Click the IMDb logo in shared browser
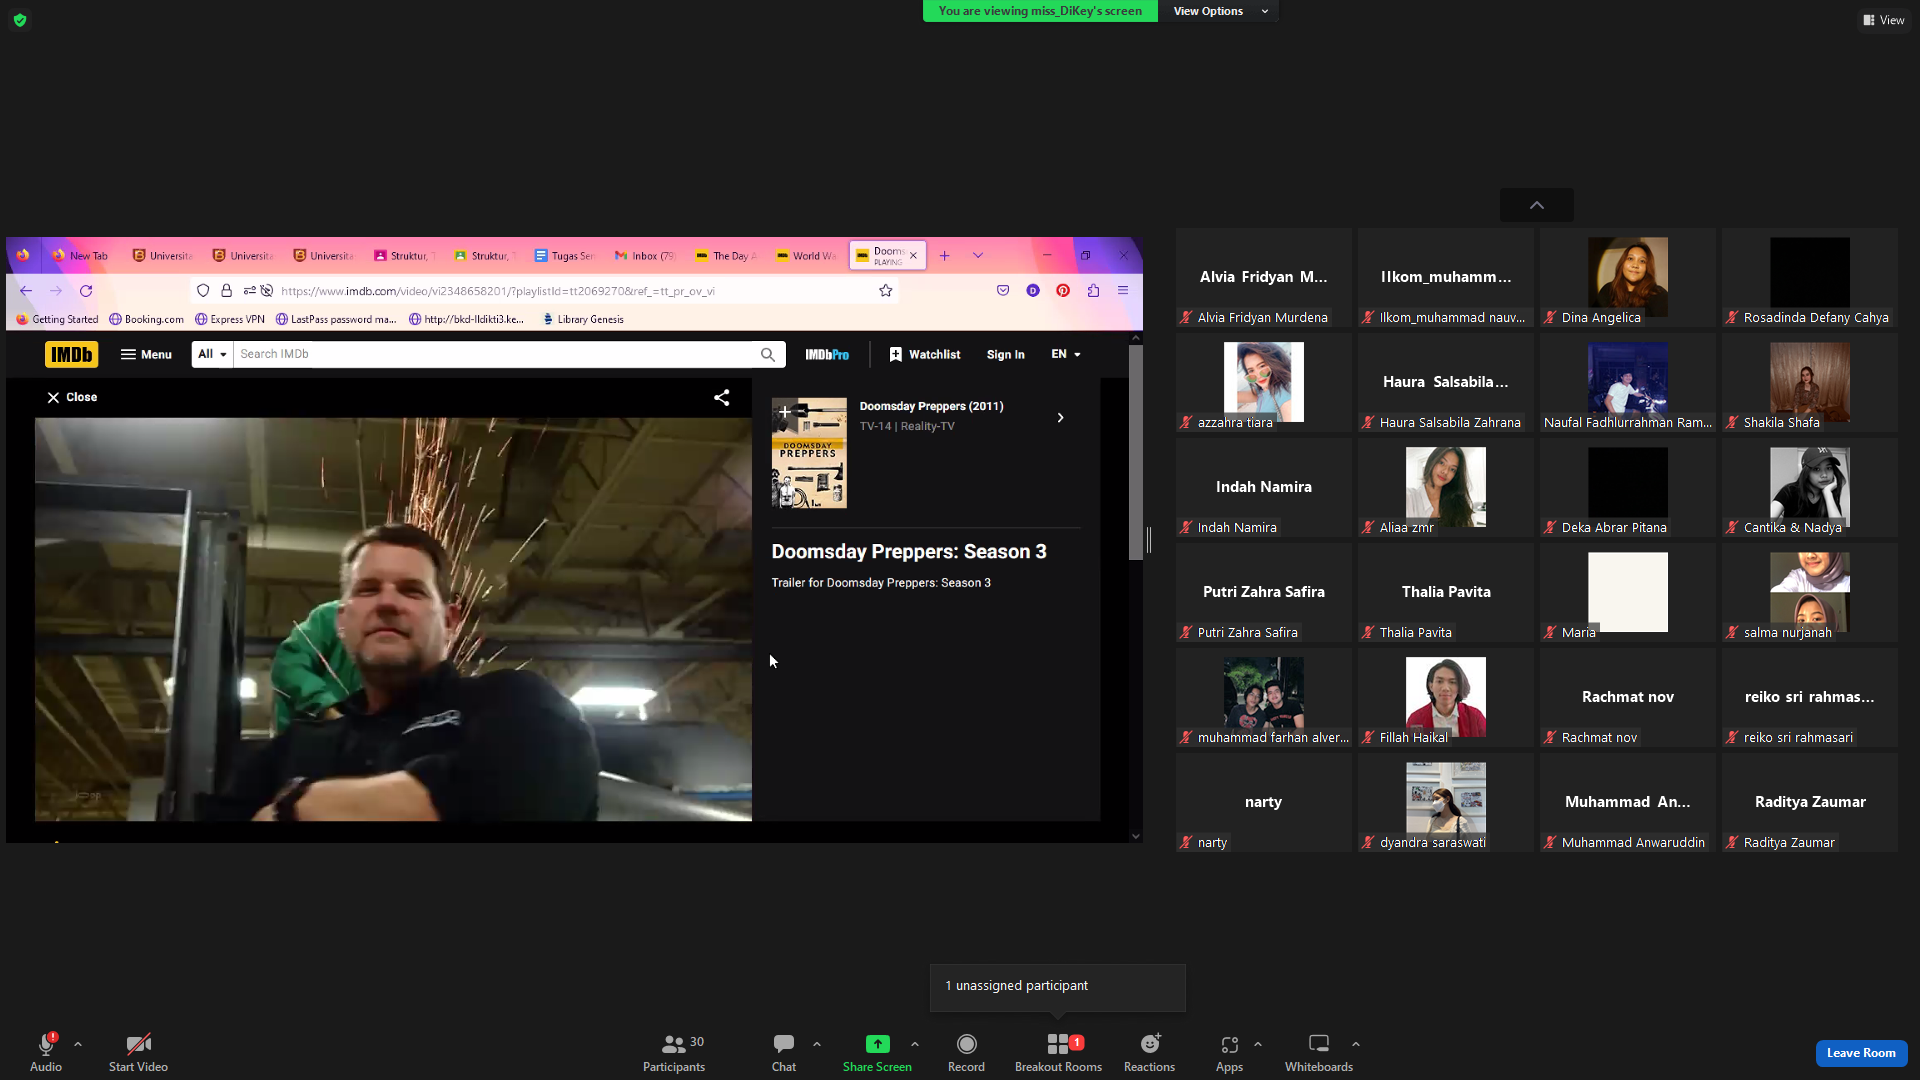This screenshot has height=1080, width=1920. tap(72, 354)
